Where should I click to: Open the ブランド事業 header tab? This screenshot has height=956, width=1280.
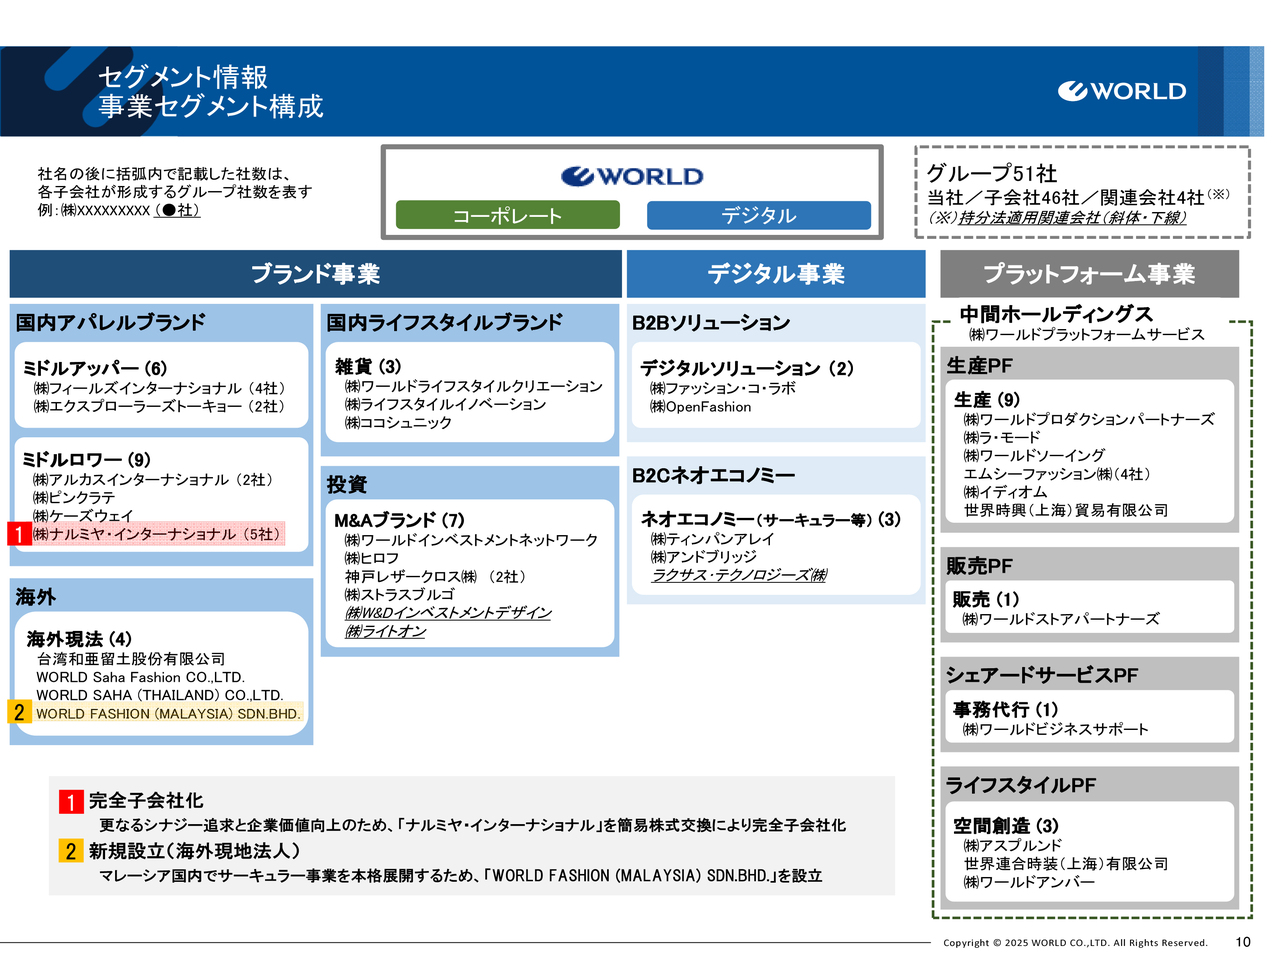click(x=315, y=274)
